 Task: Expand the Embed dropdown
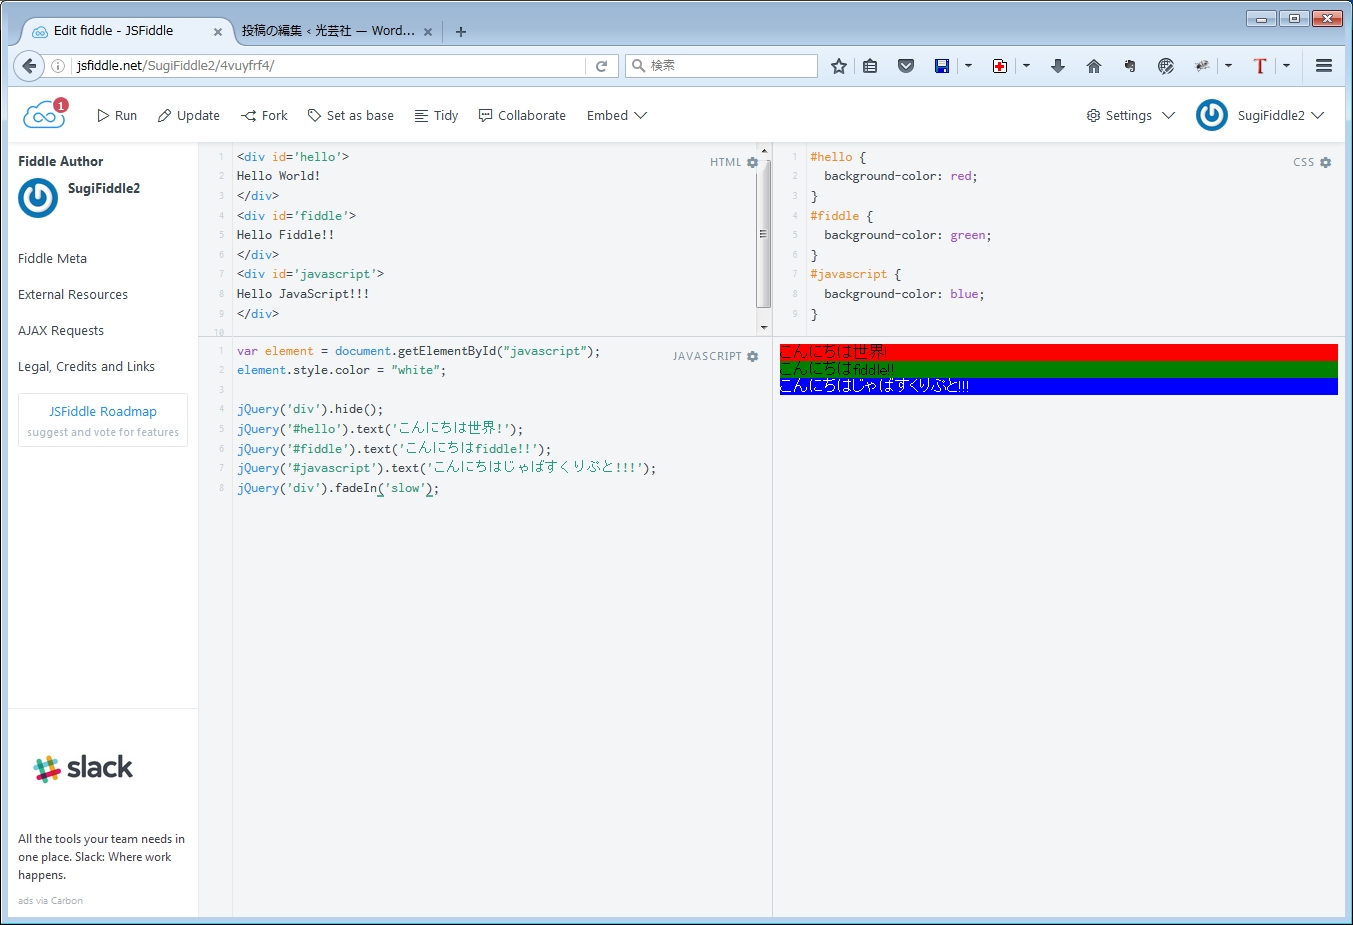(x=616, y=116)
